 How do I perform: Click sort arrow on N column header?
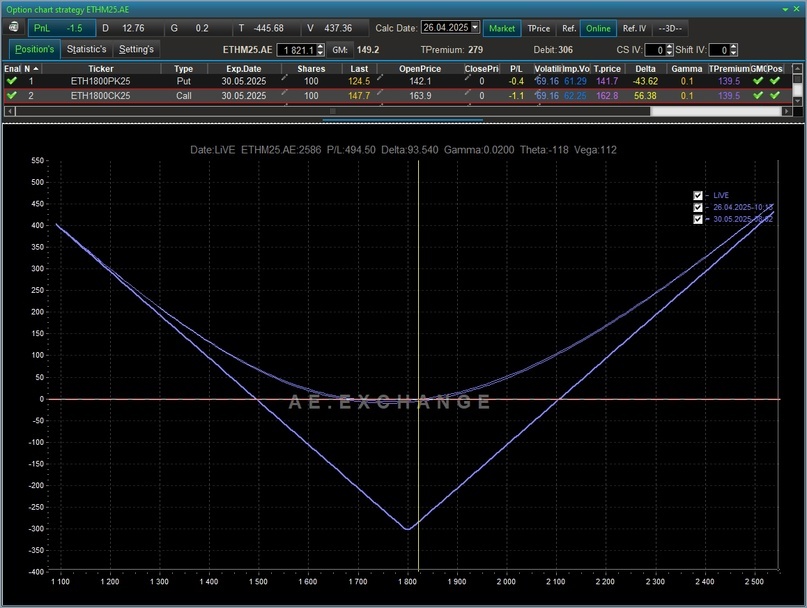click(x=36, y=68)
